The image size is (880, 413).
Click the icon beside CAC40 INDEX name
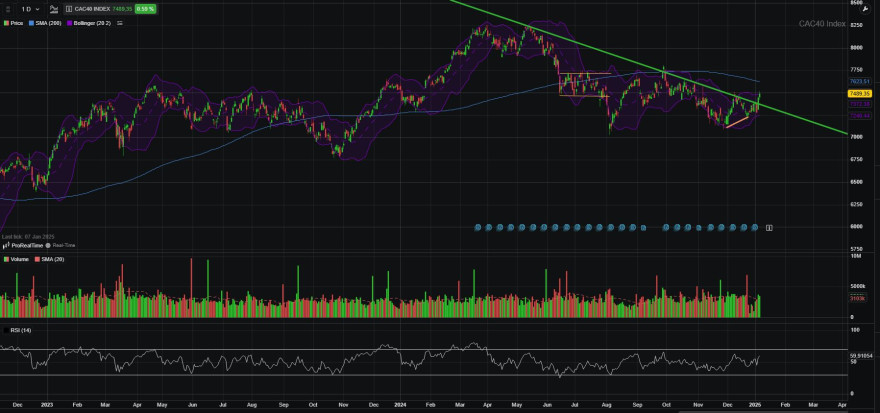[x=68, y=9]
